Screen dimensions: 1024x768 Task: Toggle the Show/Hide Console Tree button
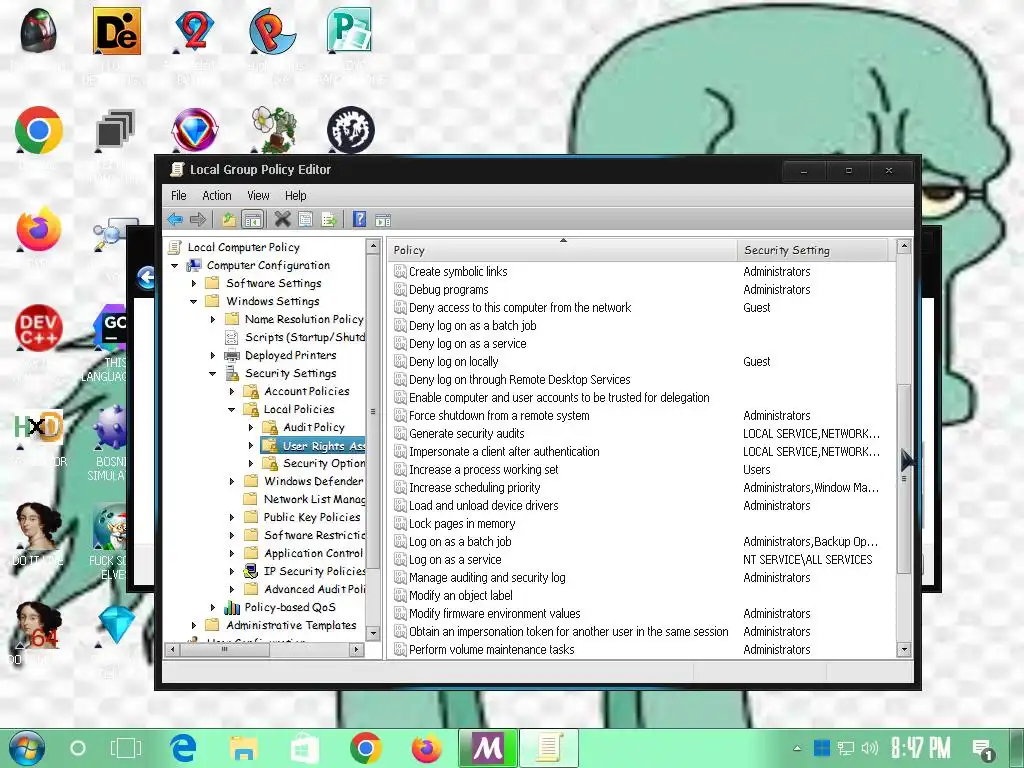click(252, 219)
